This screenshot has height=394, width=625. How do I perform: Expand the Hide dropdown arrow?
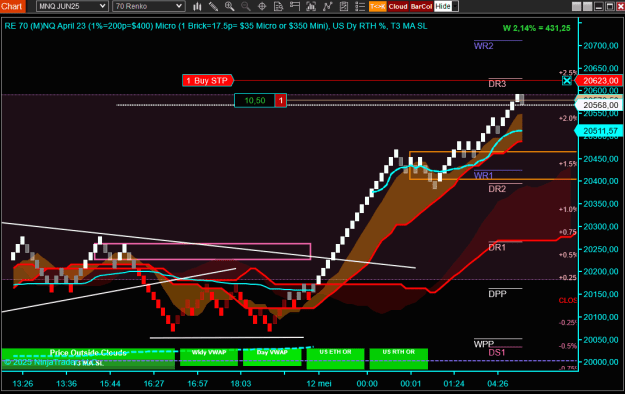(x=455, y=6)
